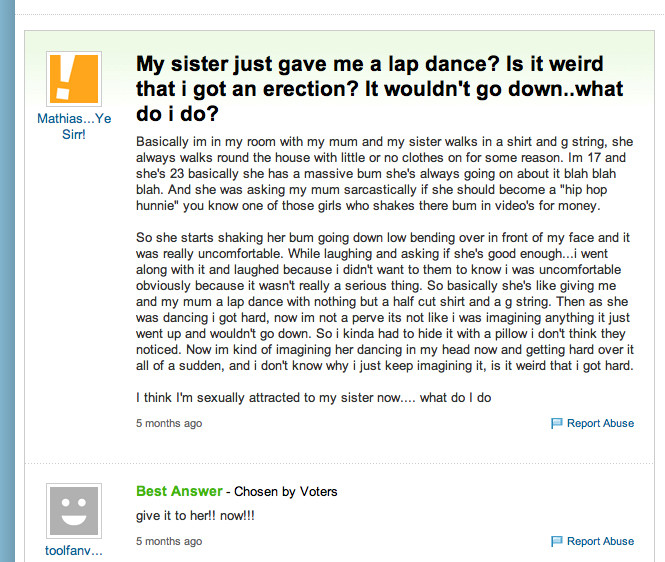Click the blue vertical strip at left edge
The width and height of the screenshot is (665, 562).
click(x=12, y=300)
